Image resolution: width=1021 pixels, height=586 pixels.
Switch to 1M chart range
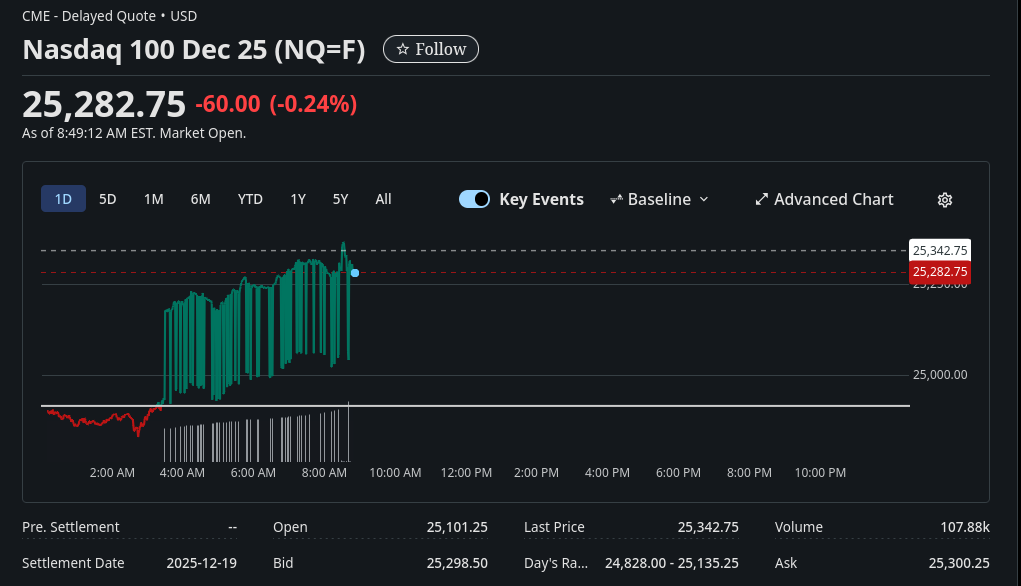pos(154,199)
